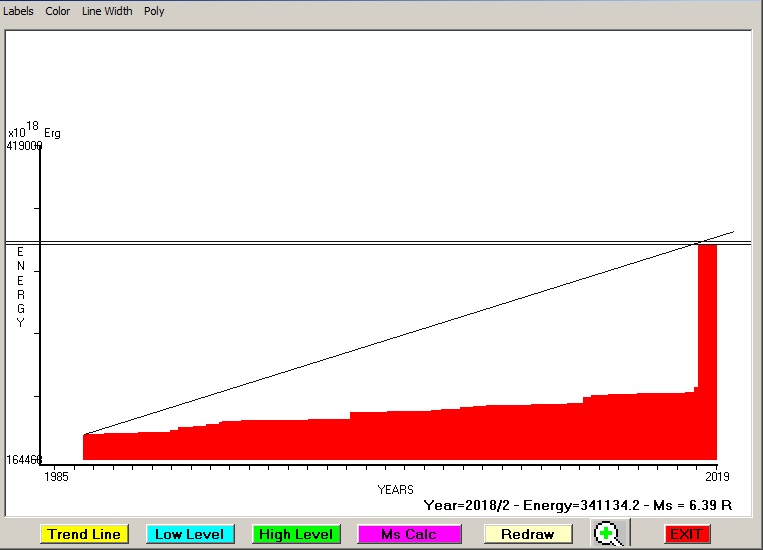Run the magenta Ms Calc button
The width and height of the screenshot is (763, 550).
point(409,534)
